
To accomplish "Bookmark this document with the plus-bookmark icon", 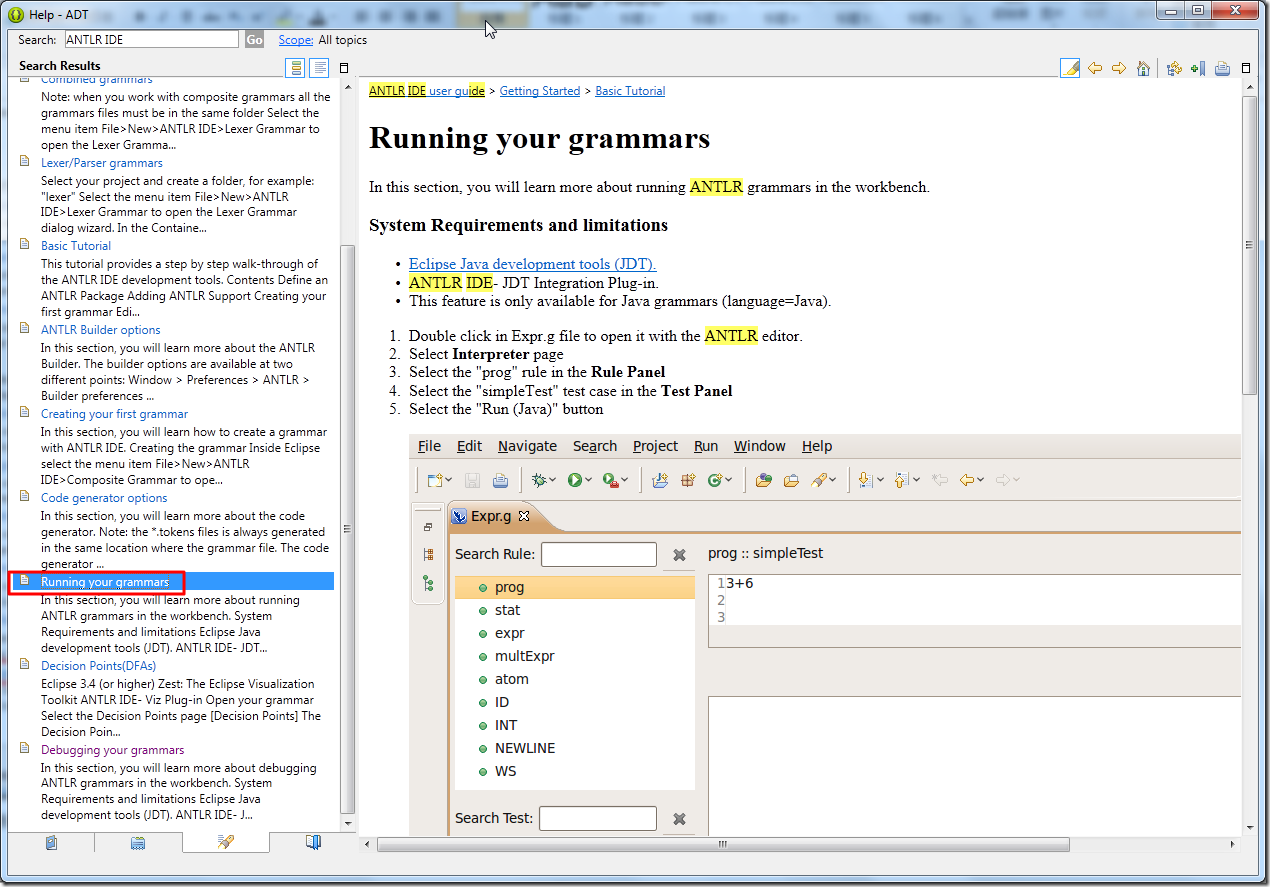I will click(x=1197, y=68).
